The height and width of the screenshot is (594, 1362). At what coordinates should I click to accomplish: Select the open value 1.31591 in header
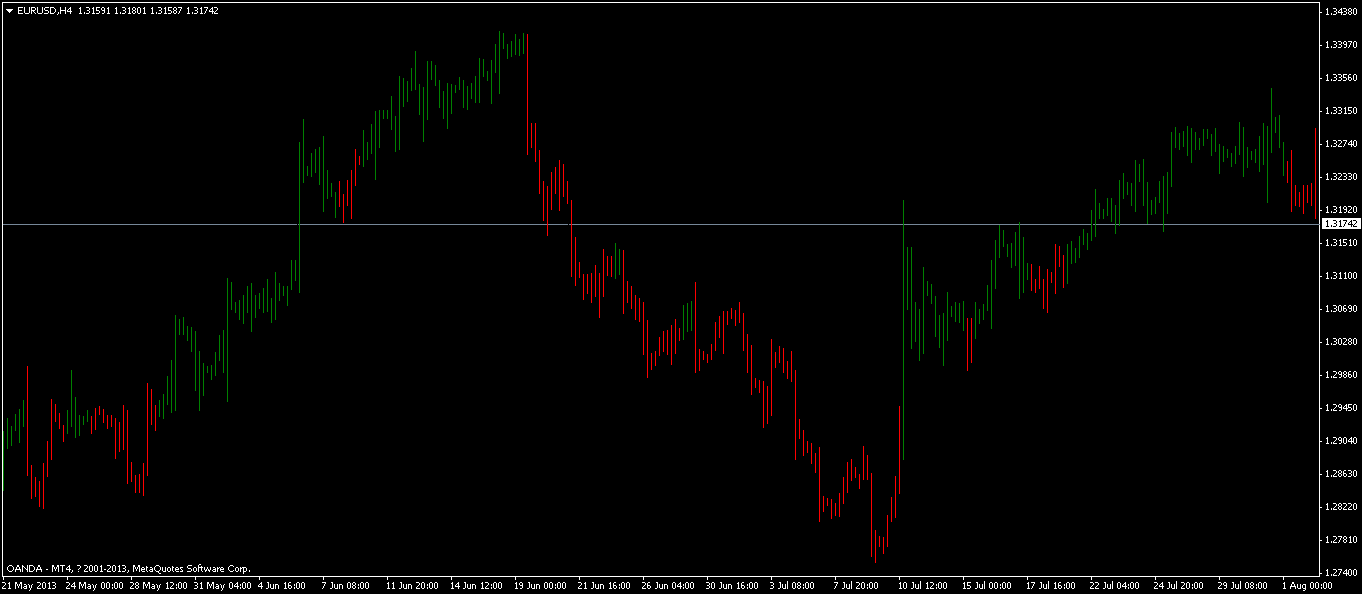click(x=94, y=11)
